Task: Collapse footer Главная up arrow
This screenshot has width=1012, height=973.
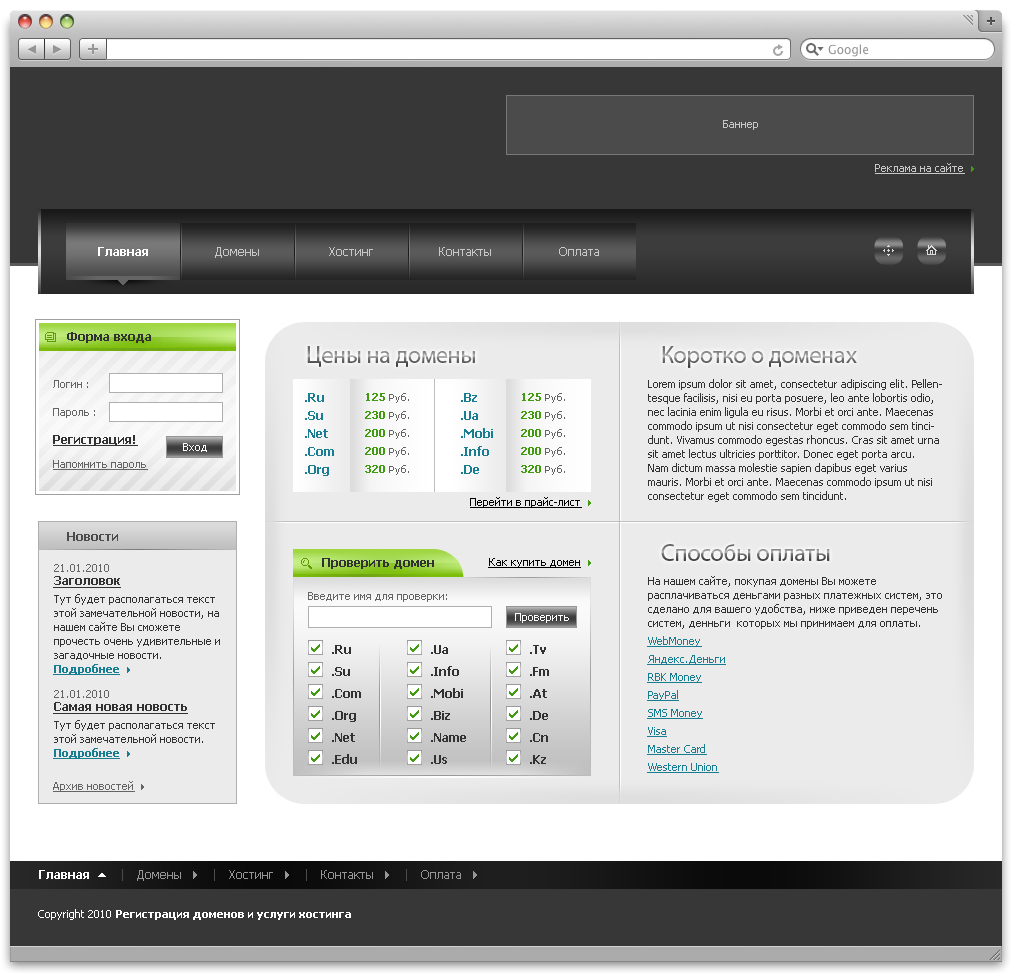Action: coord(102,876)
